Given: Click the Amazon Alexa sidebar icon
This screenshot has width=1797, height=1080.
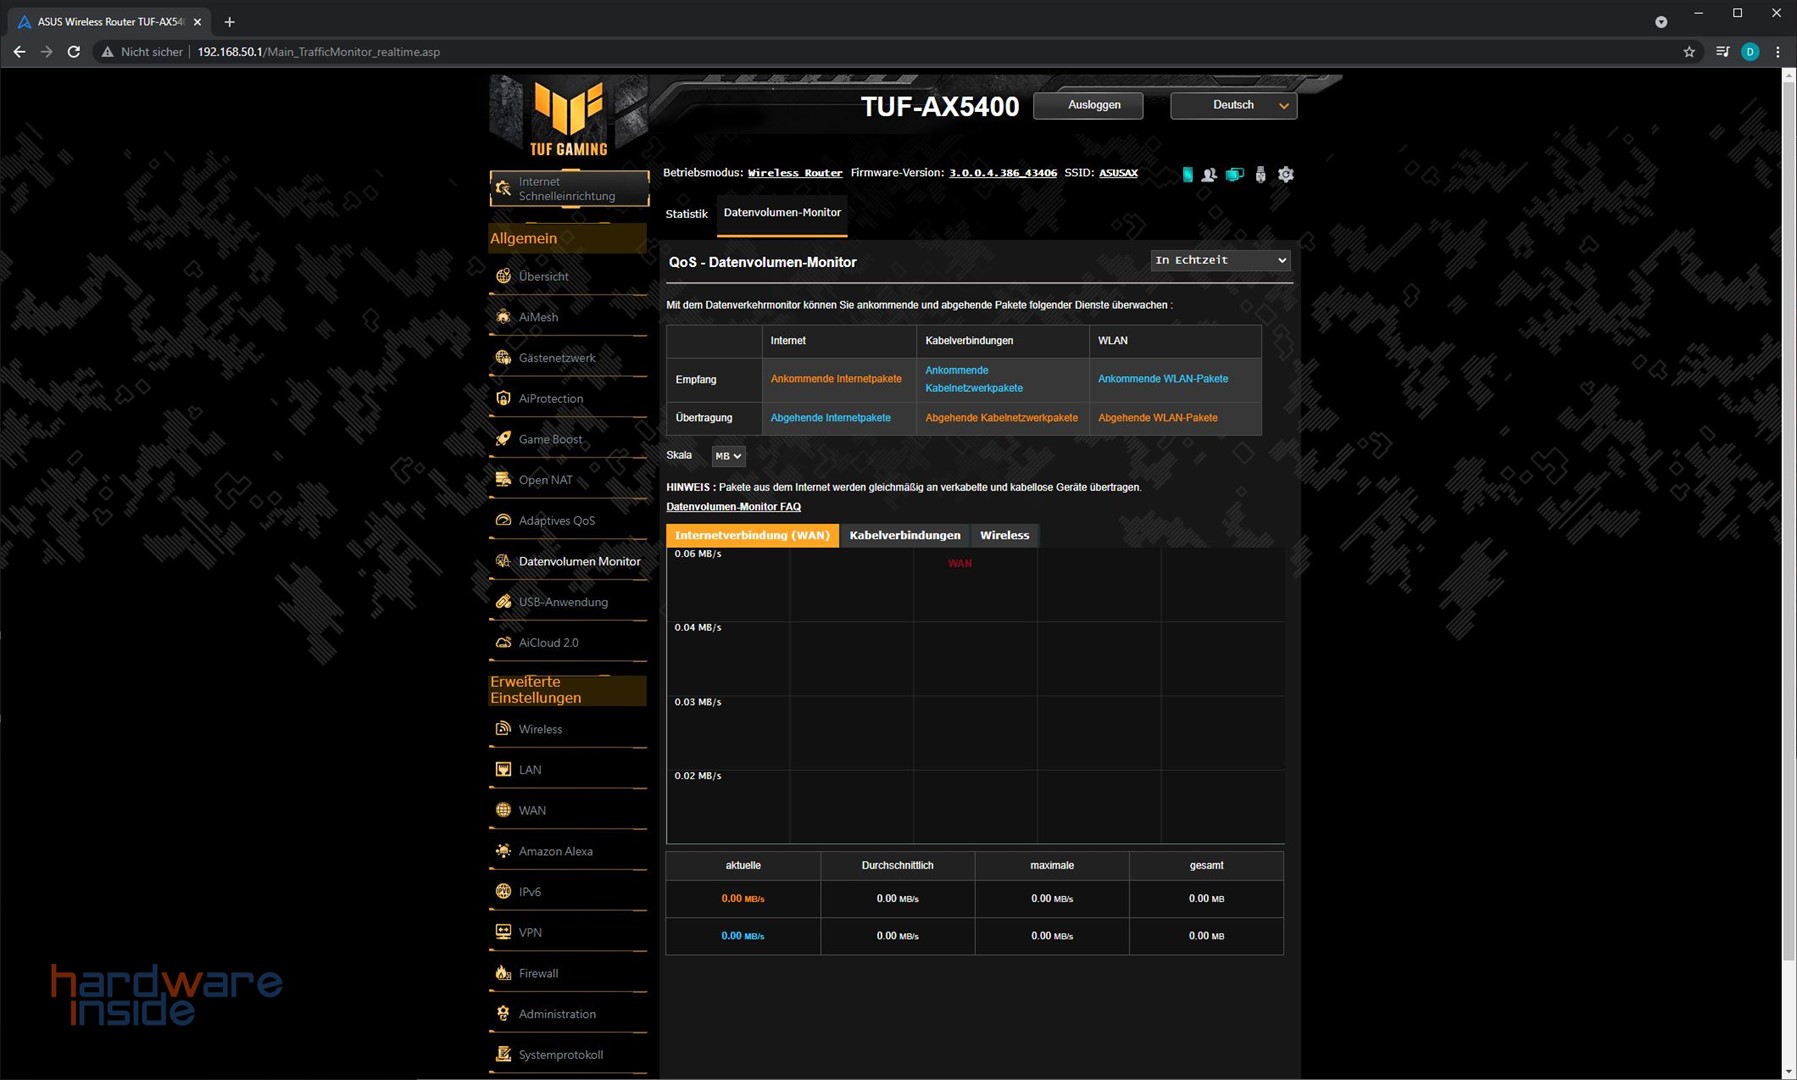Looking at the screenshot, I should tap(503, 851).
